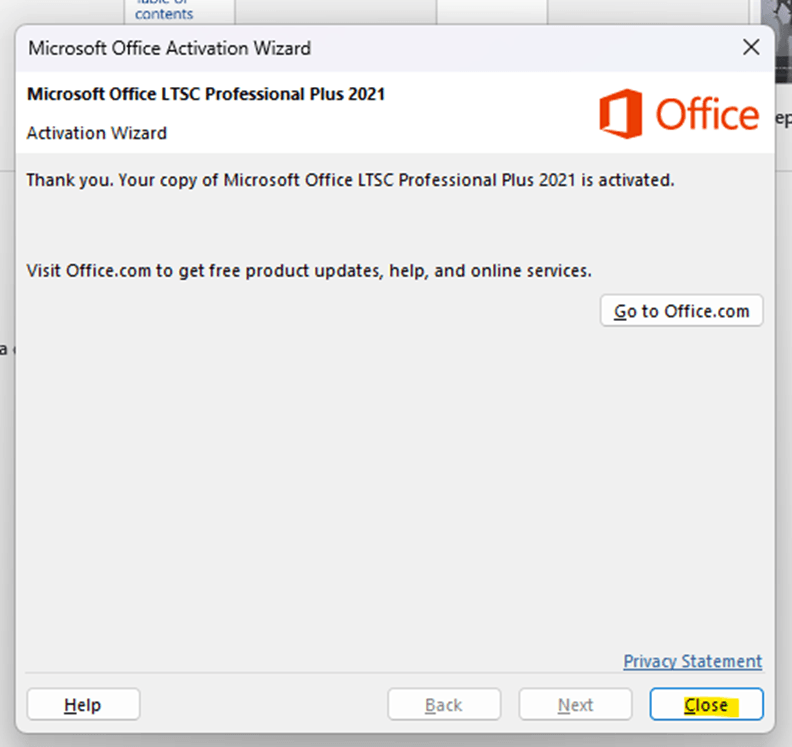Click the greyed-out Next button
The image size is (792, 747).
coord(575,705)
